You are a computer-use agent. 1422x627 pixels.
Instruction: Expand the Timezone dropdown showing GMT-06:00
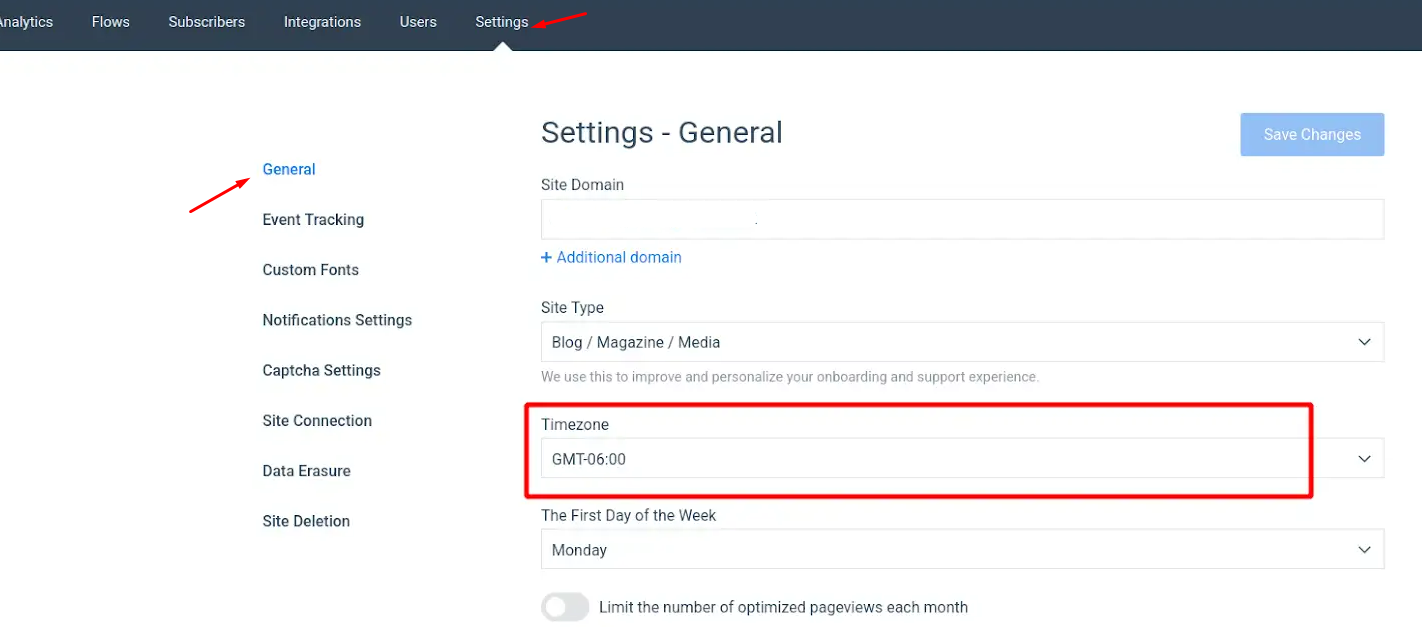point(961,459)
